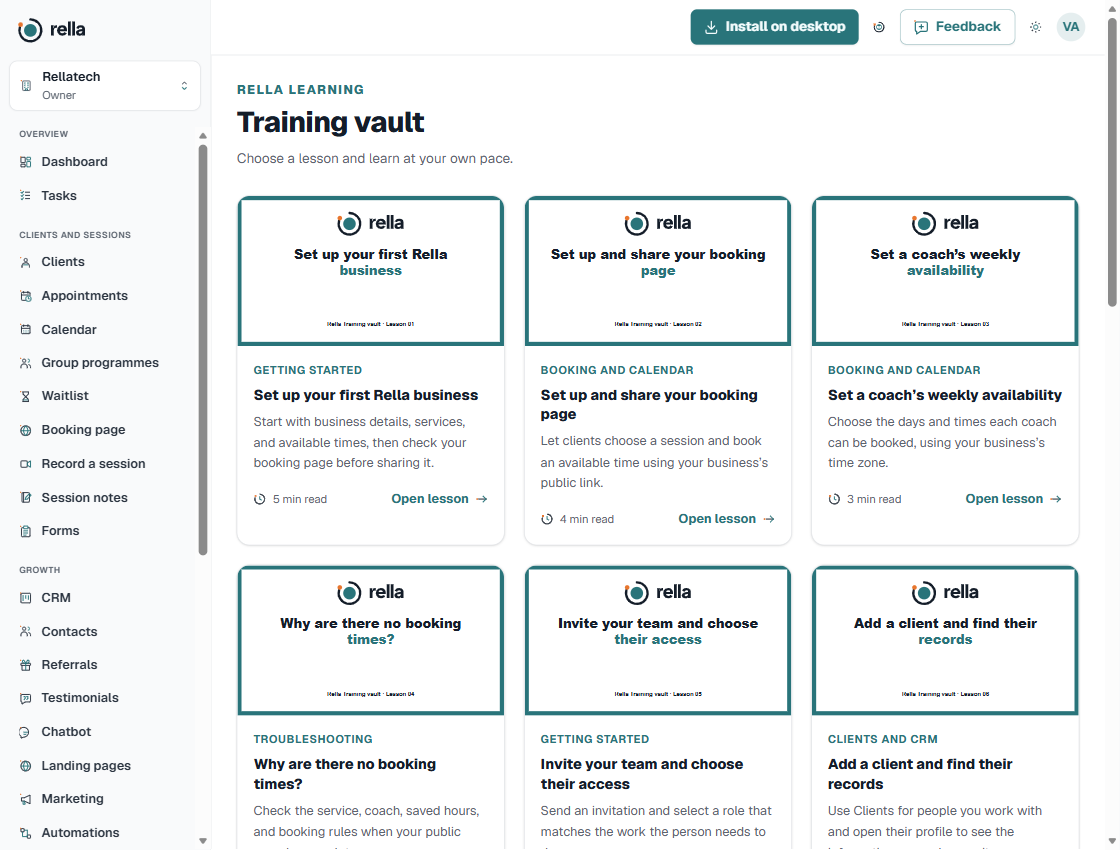Click the Rella logo in the sidebar header
Image resolution: width=1120 pixels, height=850 pixels.
coord(51,30)
